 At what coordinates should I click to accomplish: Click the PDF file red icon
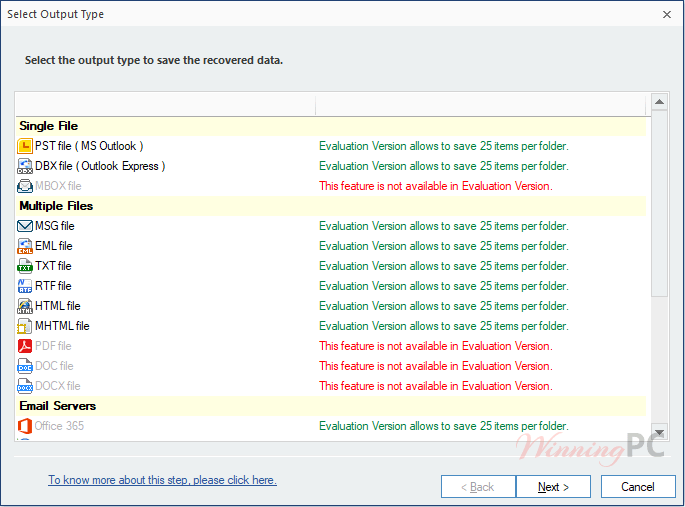pos(25,346)
